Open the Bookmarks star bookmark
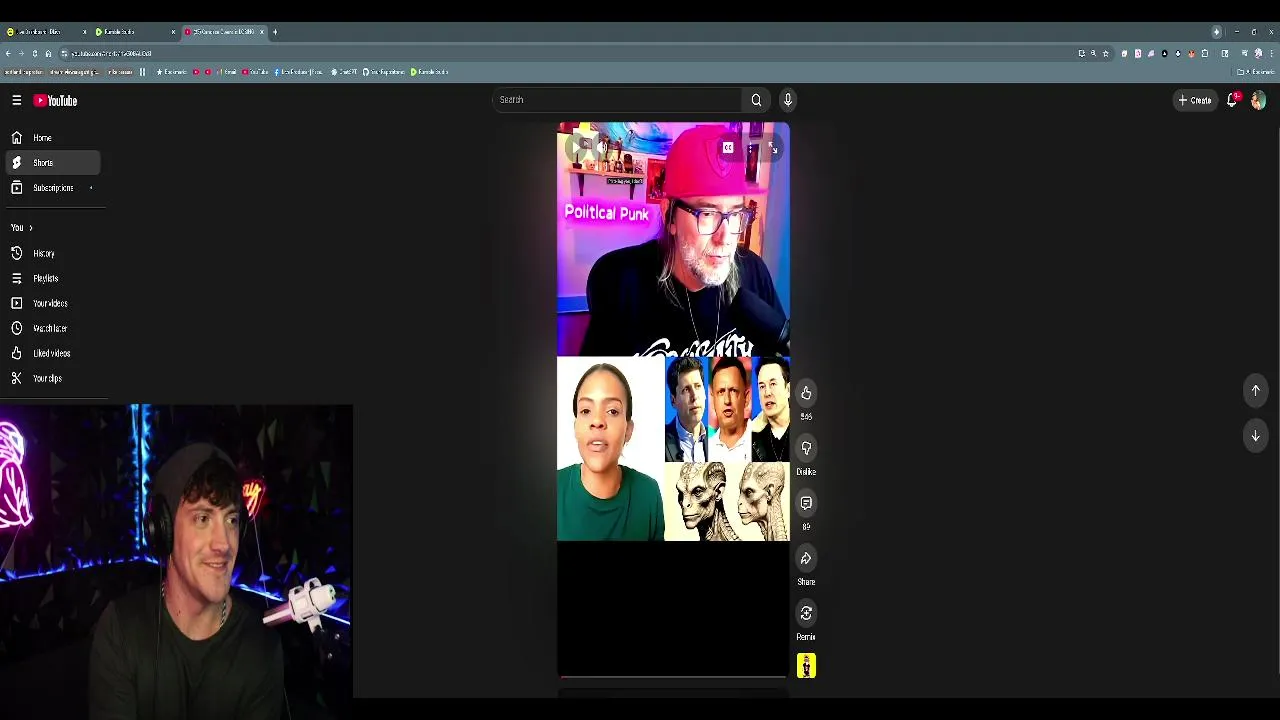 [170, 72]
